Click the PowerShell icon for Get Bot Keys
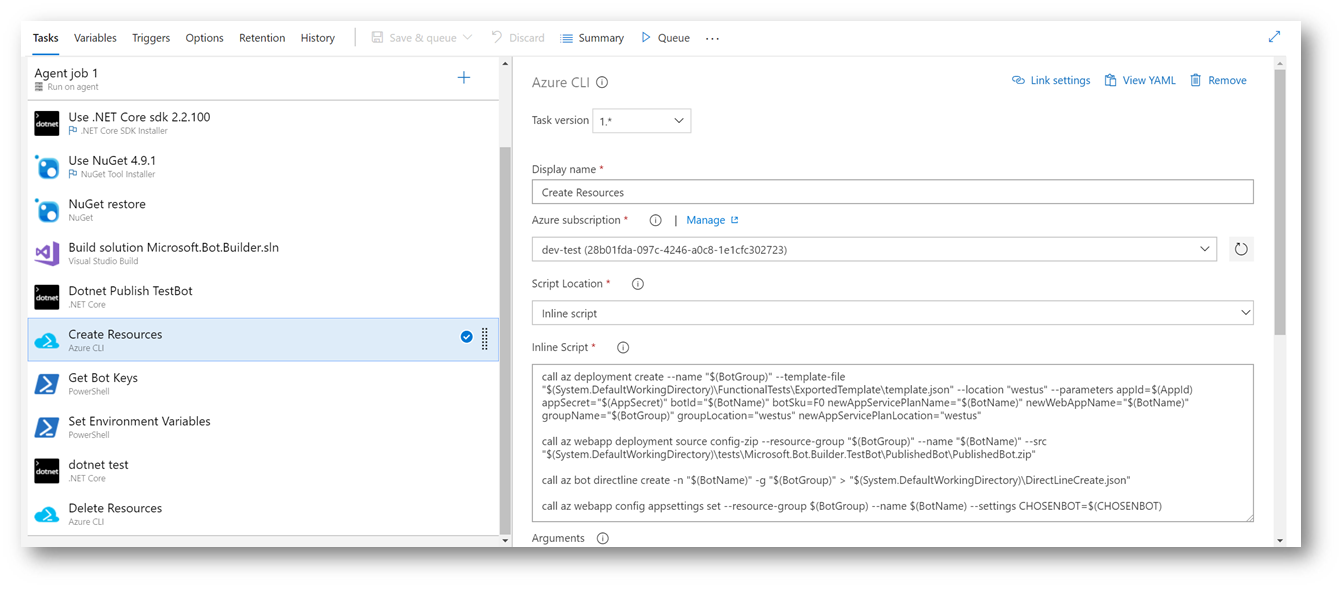The height and width of the screenshot is (589, 1343). [x=47, y=384]
